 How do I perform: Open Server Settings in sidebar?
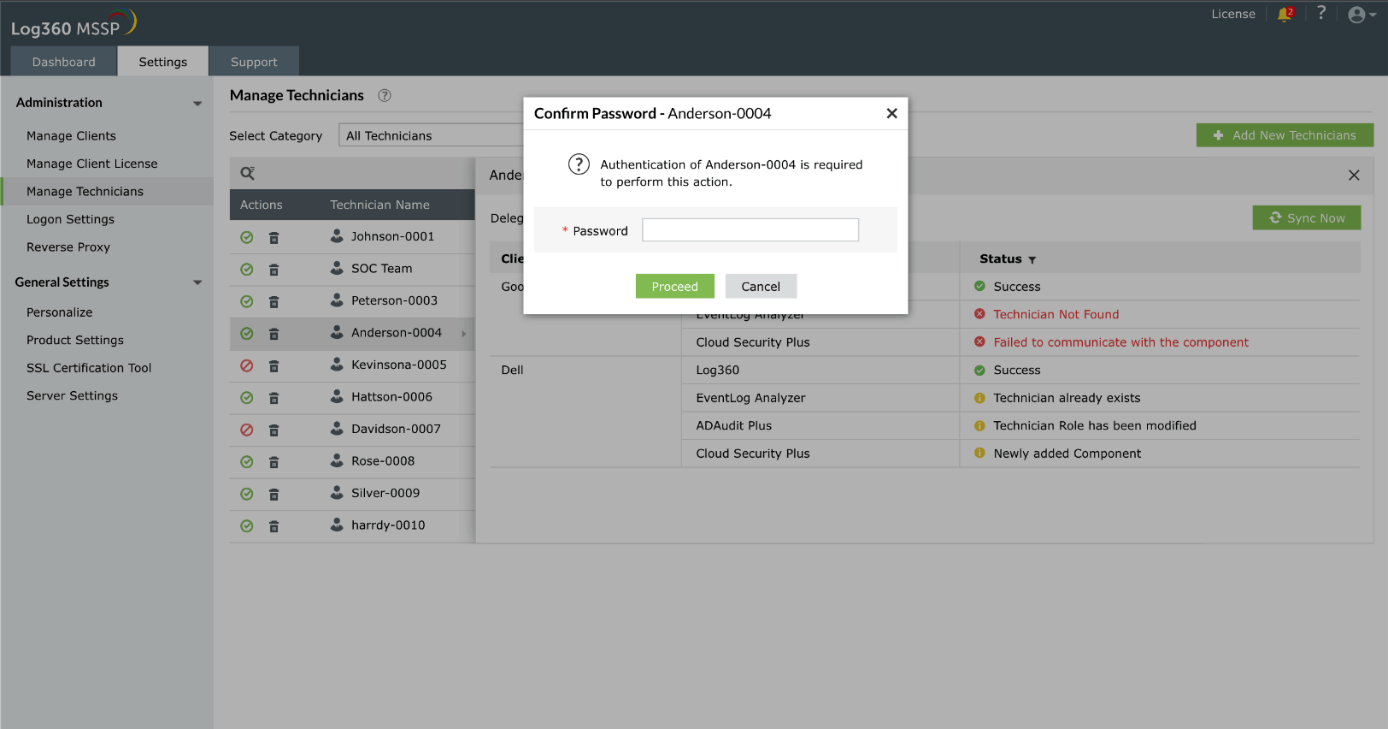(72, 397)
